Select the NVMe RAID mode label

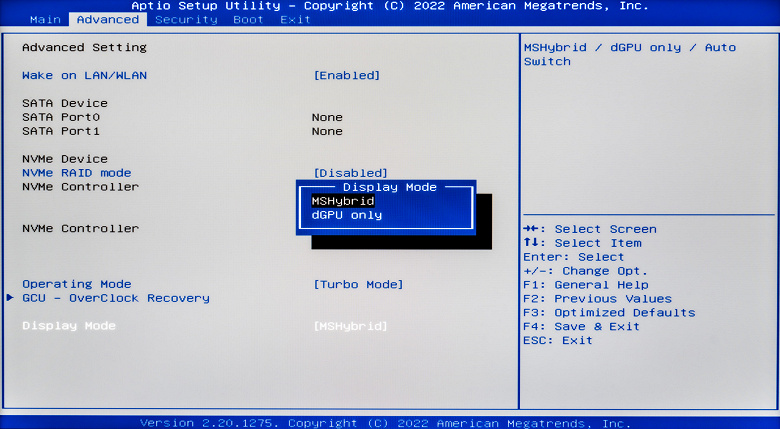77,173
